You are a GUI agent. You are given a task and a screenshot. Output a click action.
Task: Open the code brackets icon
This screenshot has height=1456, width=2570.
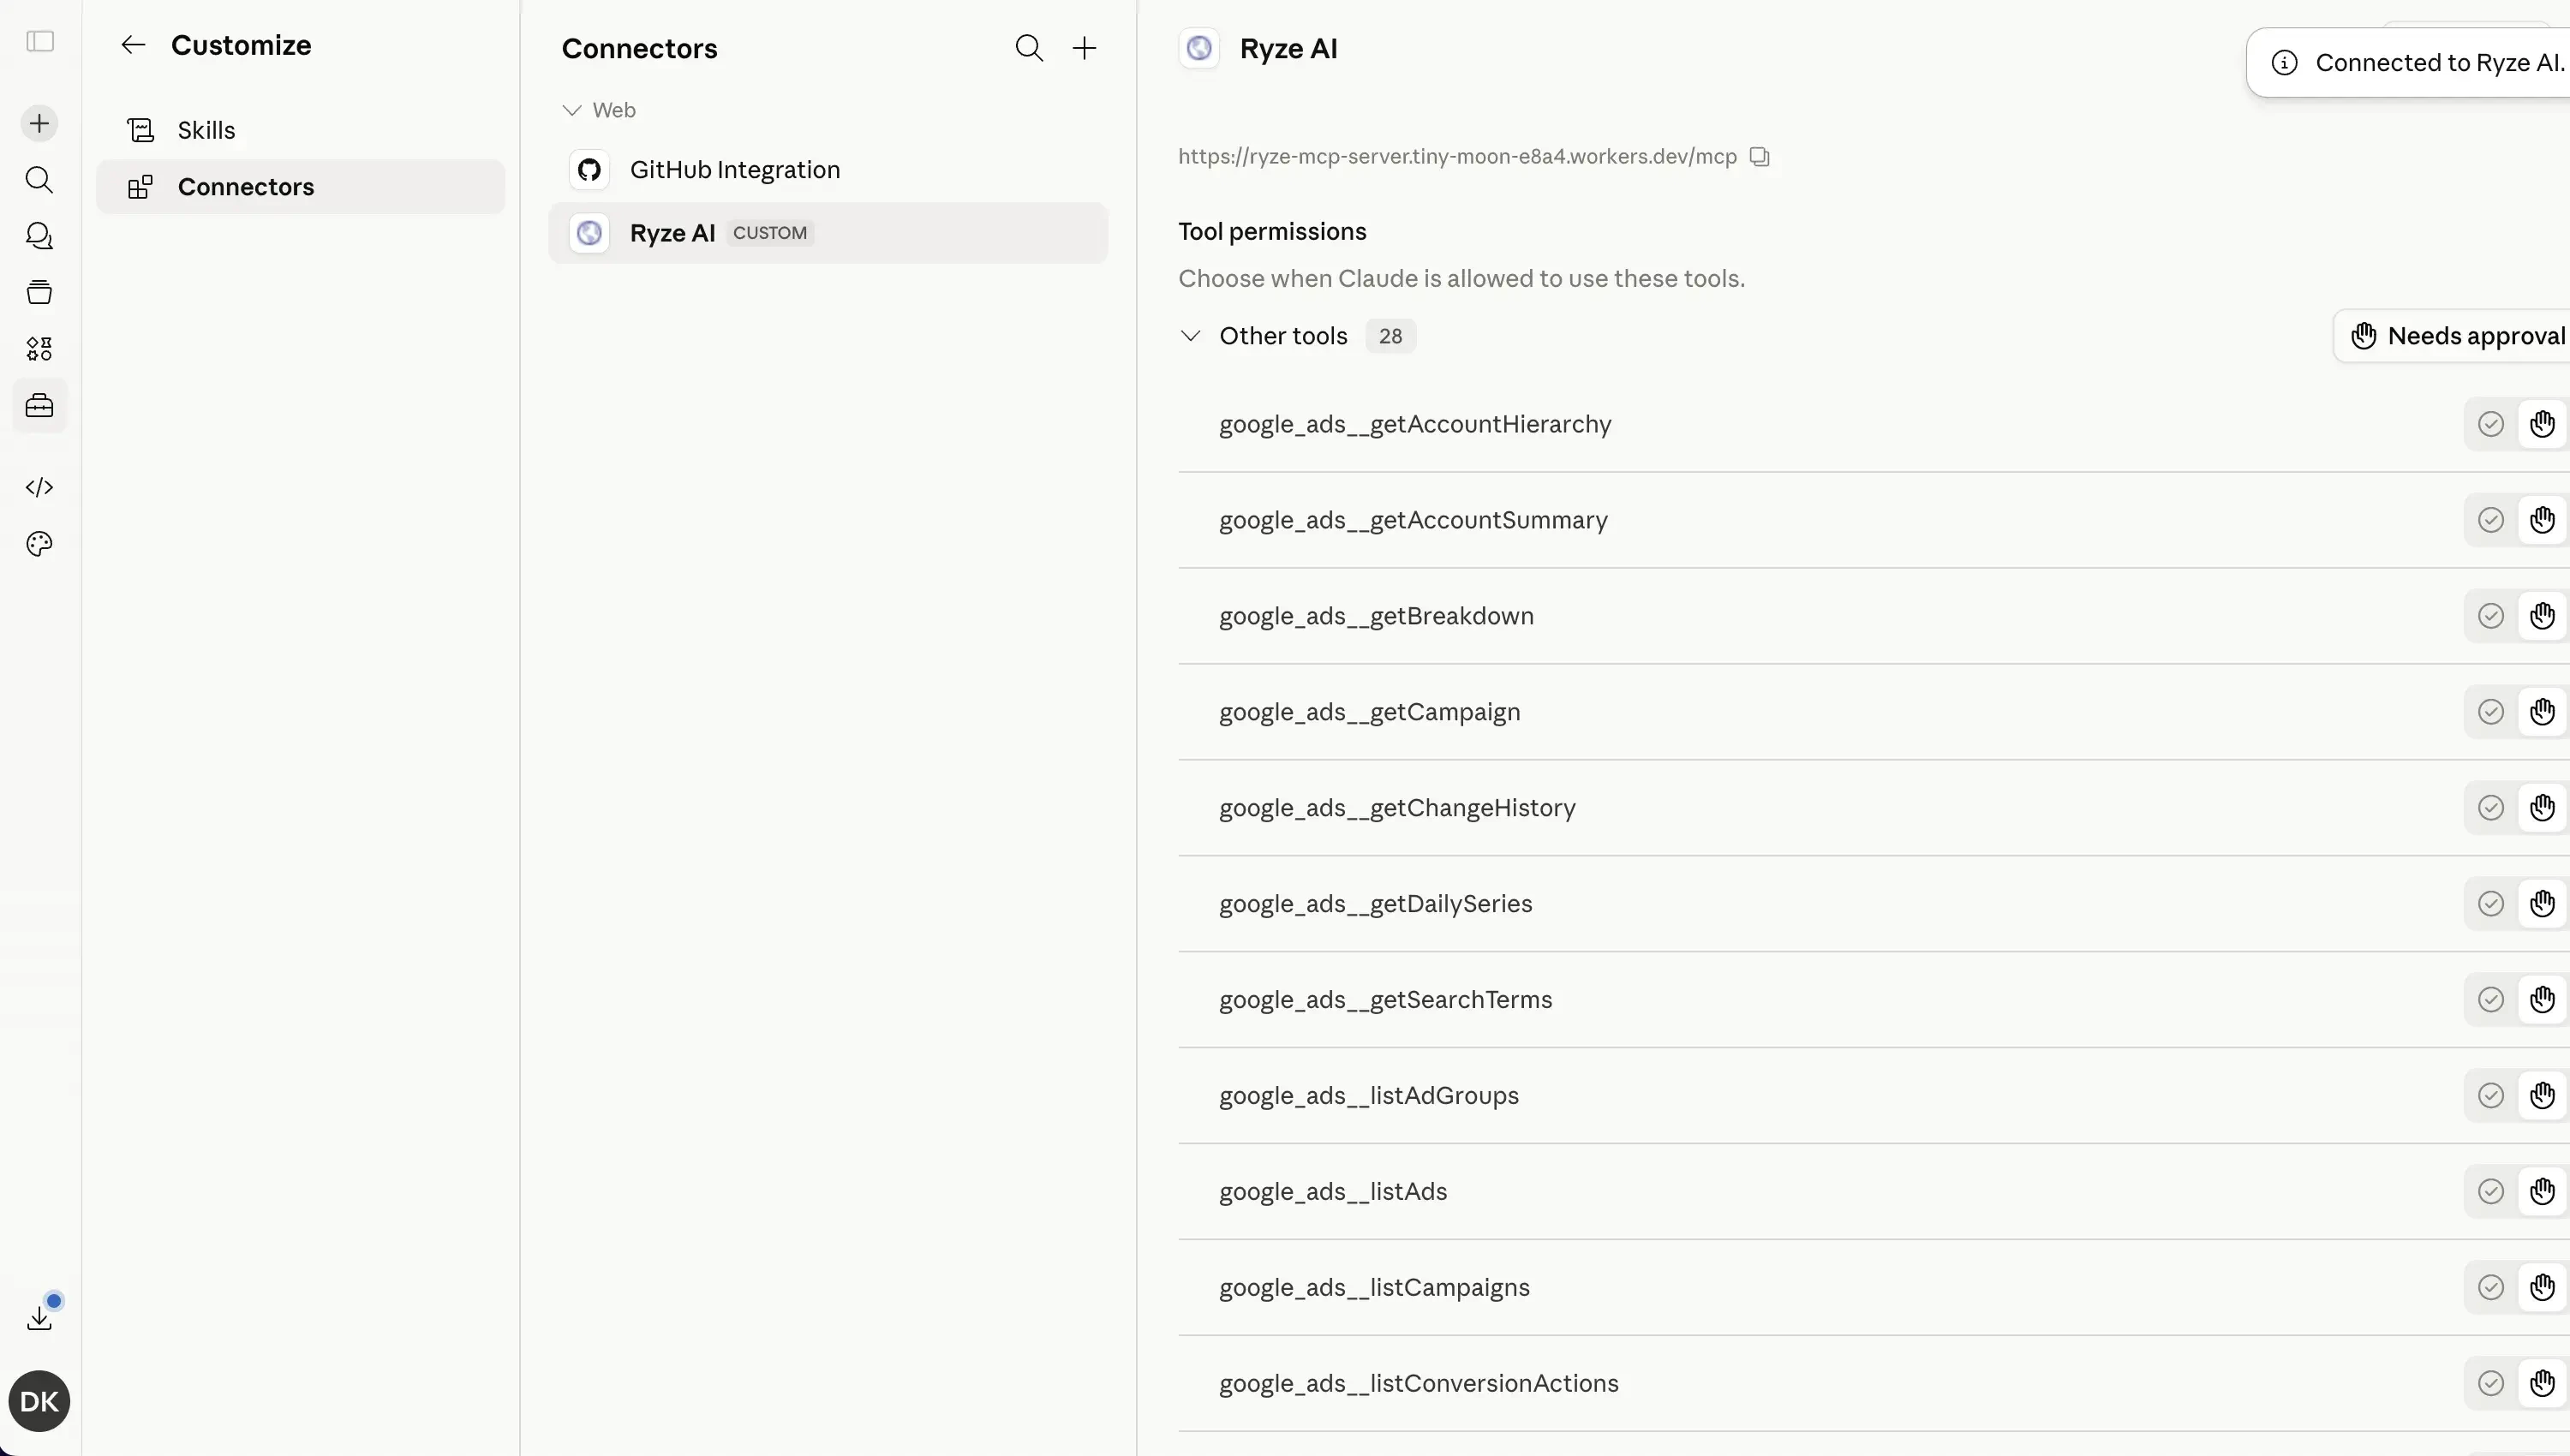point(39,487)
